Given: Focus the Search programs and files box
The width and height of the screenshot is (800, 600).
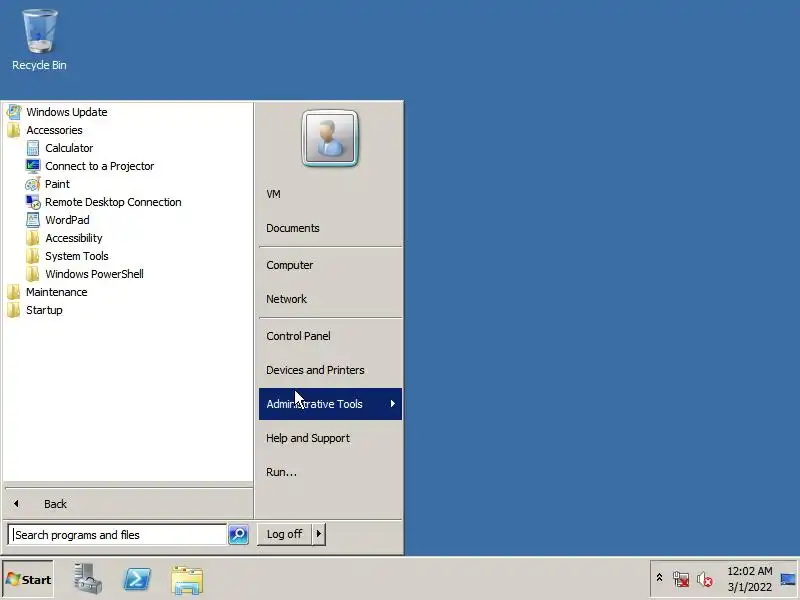Looking at the screenshot, I should (117, 535).
